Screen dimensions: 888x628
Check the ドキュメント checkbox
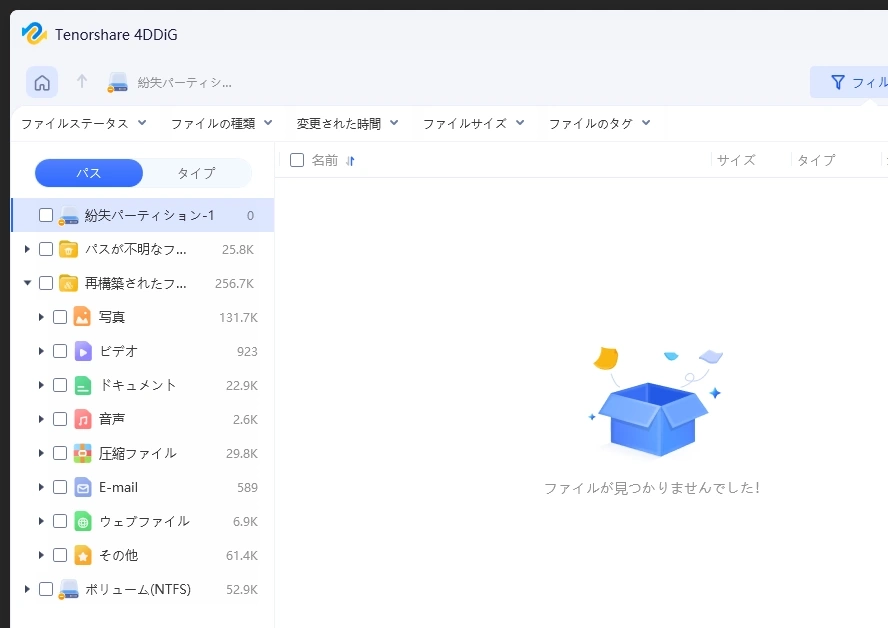point(60,385)
